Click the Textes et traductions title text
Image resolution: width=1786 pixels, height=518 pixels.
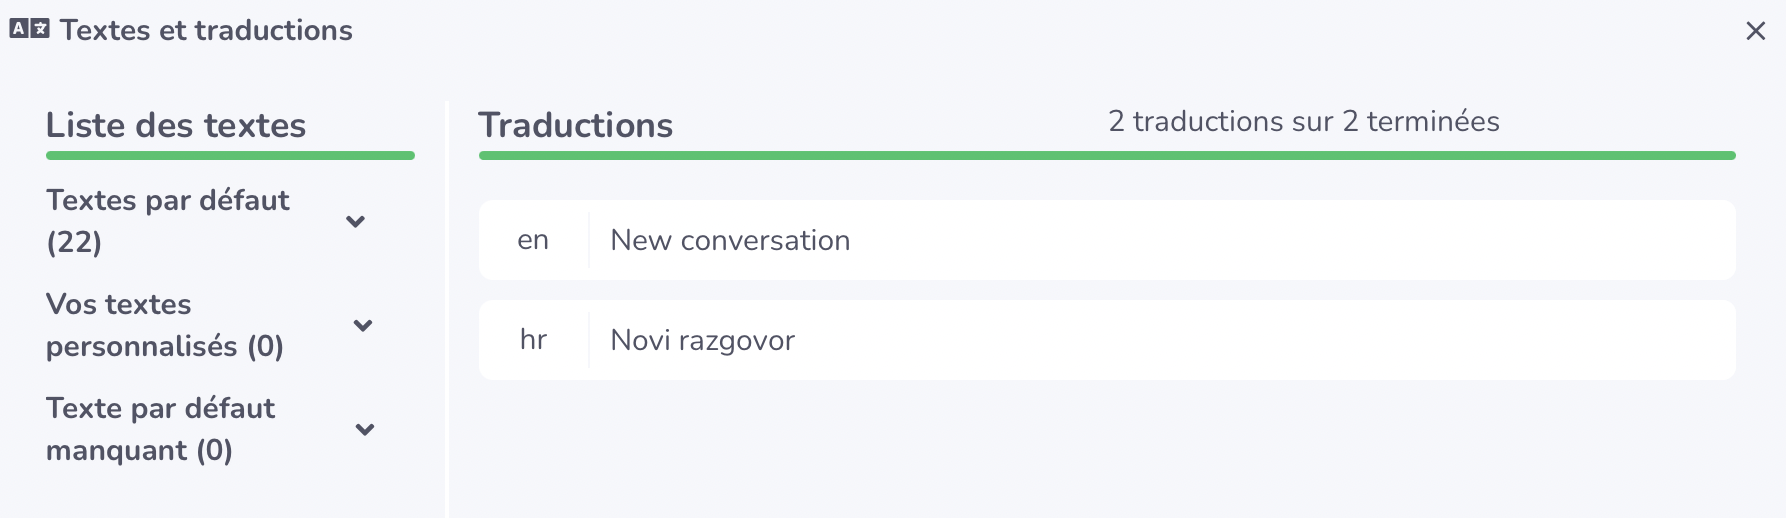pos(206,30)
